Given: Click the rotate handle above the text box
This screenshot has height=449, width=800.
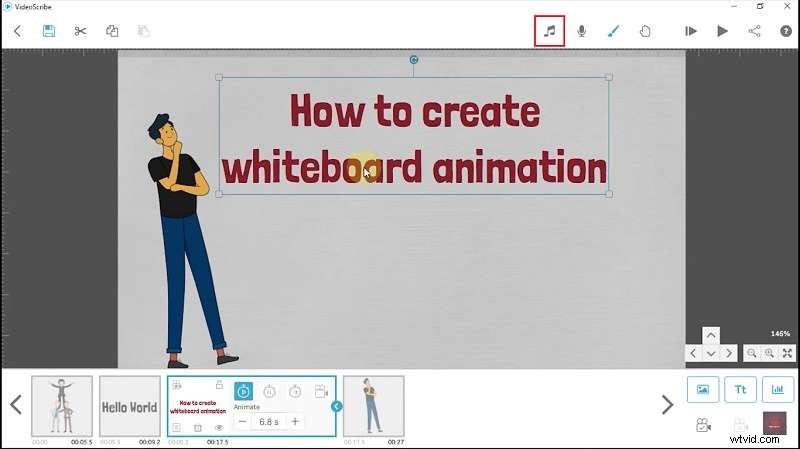Looking at the screenshot, I should pyautogui.click(x=414, y=60).
